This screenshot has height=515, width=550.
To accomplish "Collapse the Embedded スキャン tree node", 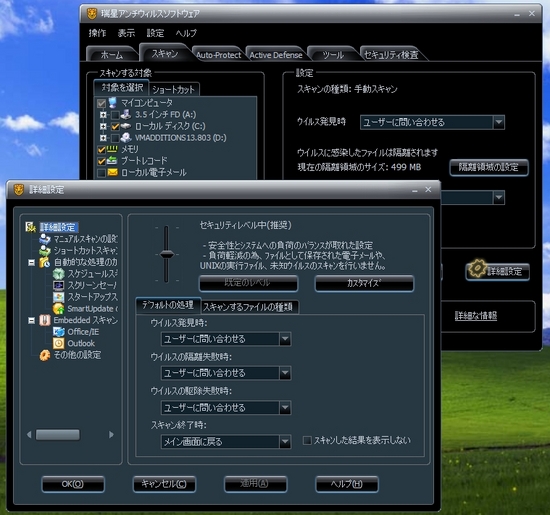I will tap(32, 320).
